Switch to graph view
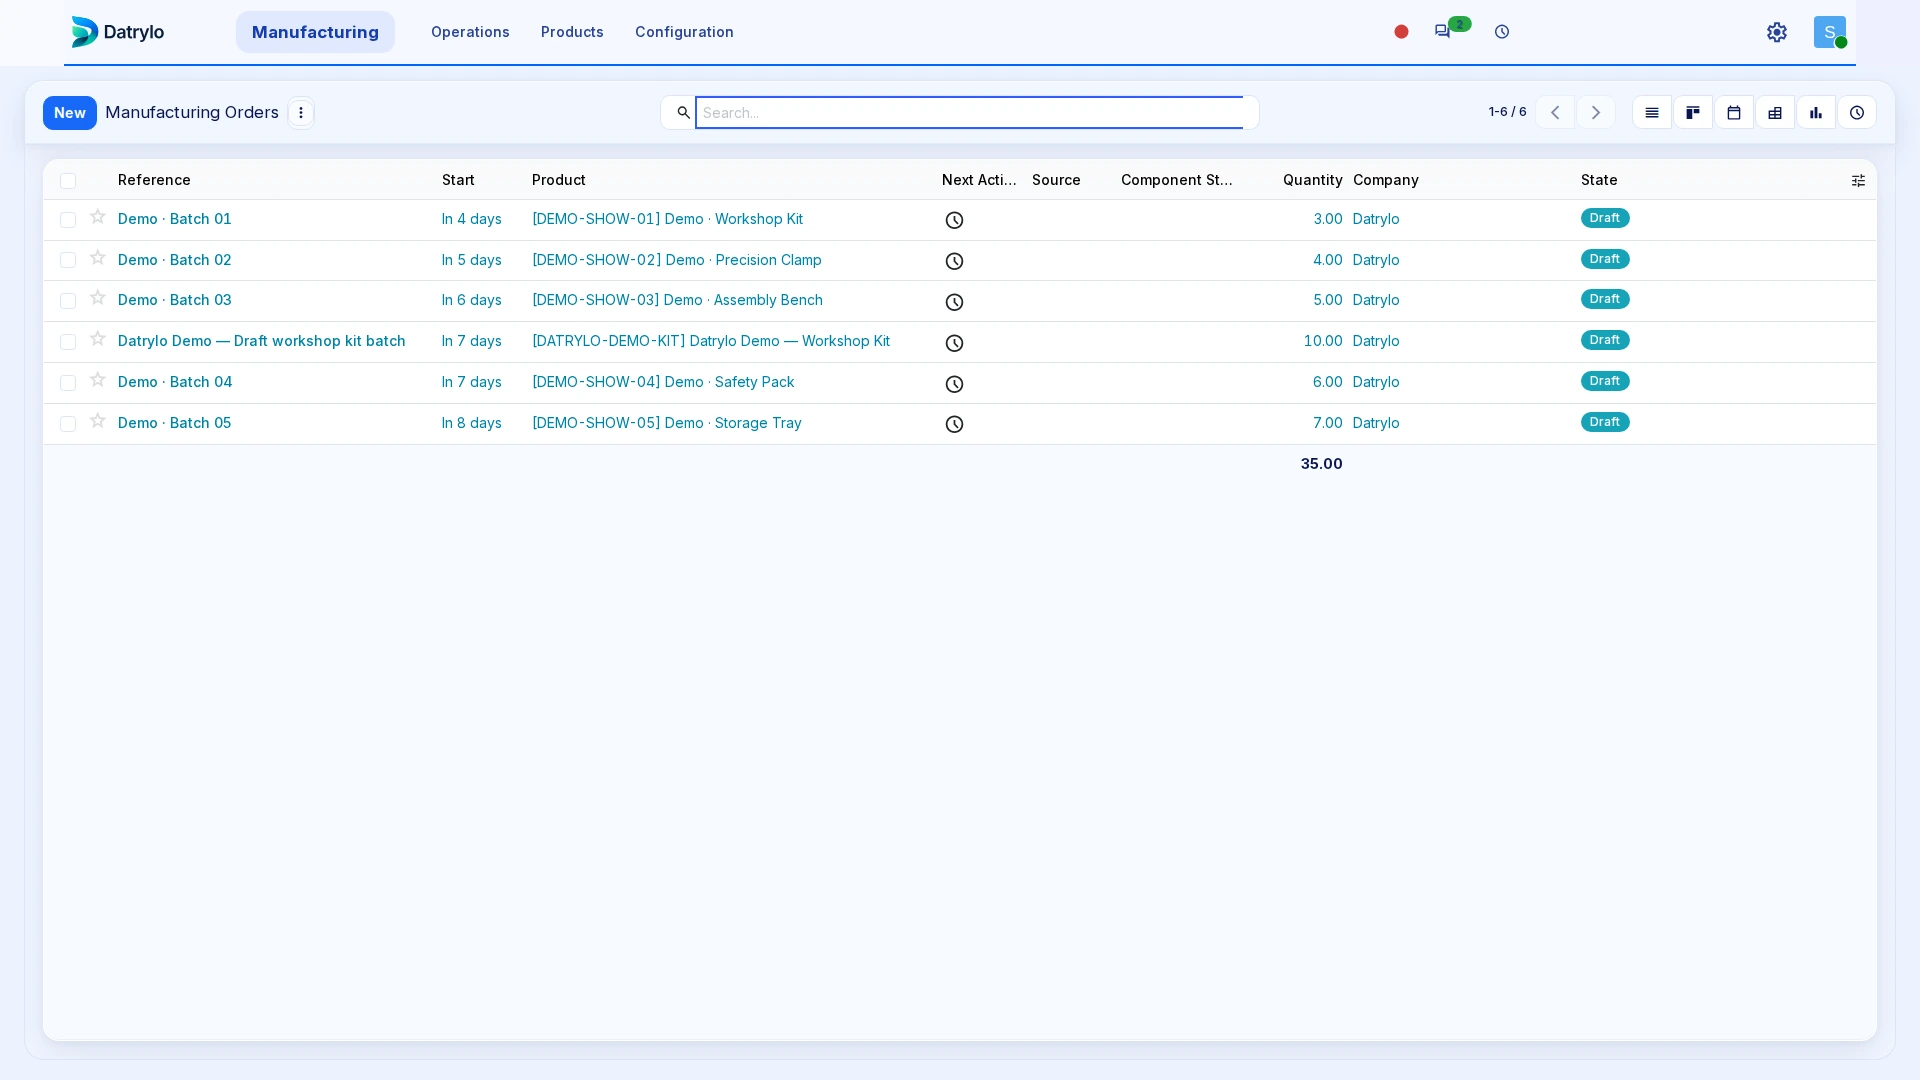This screenshot has width=1920, height=1080. [x=1816, y=113]
